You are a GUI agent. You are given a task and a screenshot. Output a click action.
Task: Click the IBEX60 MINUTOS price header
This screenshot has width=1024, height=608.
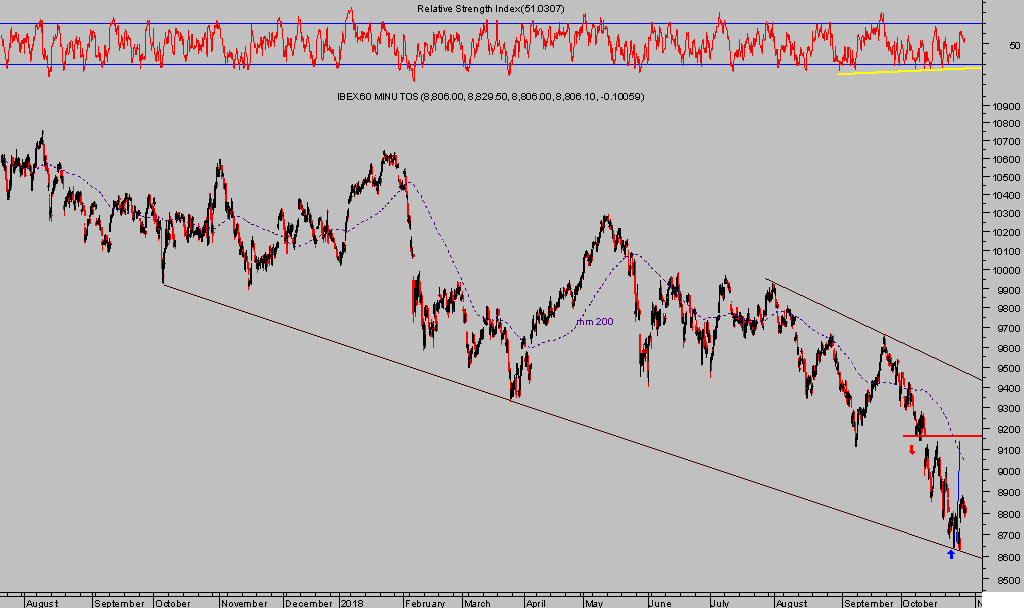click(490, 96)
